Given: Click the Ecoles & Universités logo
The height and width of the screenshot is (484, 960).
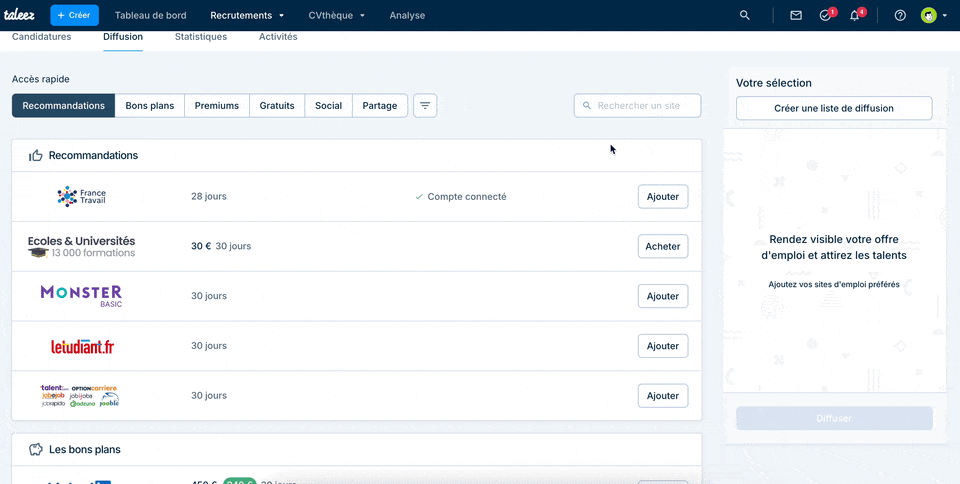Looking at the screenshot, I should pos(81,247).
